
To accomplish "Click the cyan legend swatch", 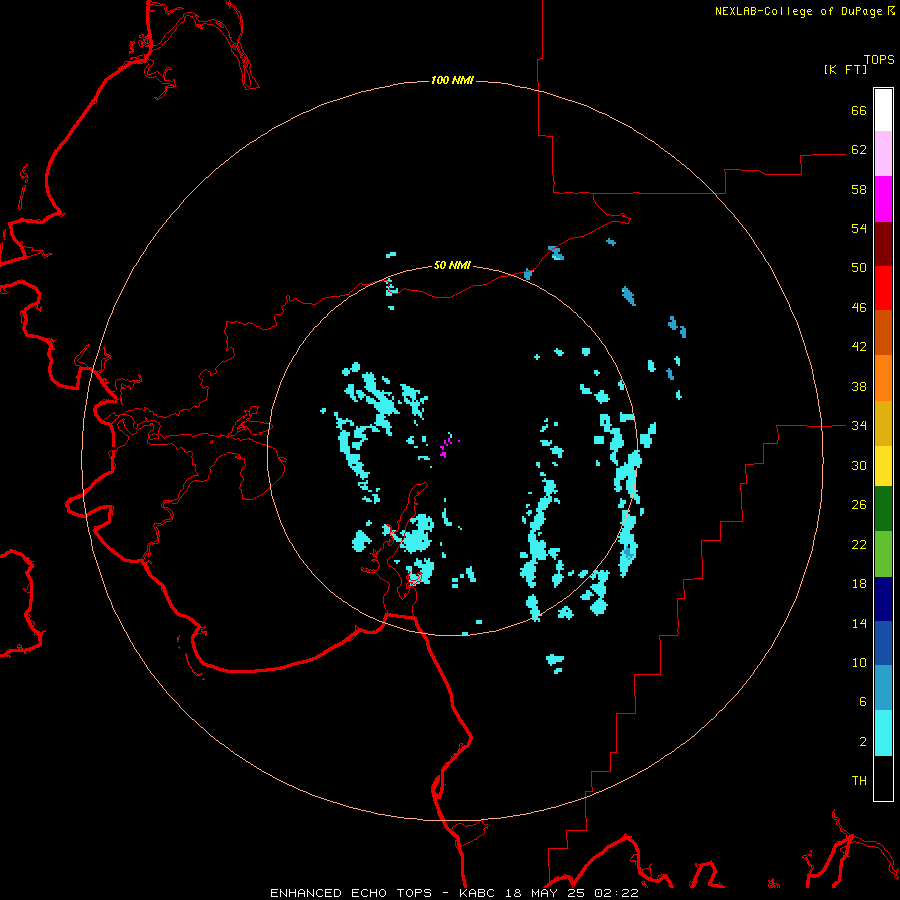I will click(883, 733).
